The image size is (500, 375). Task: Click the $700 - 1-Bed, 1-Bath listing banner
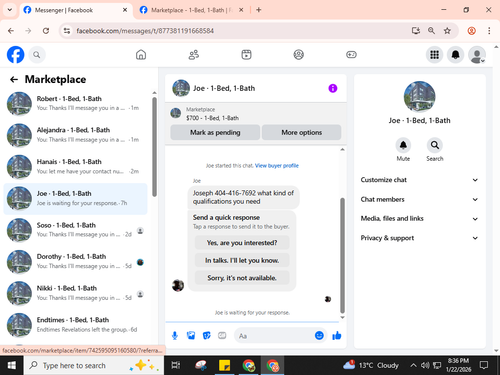[x=256, y=114]
